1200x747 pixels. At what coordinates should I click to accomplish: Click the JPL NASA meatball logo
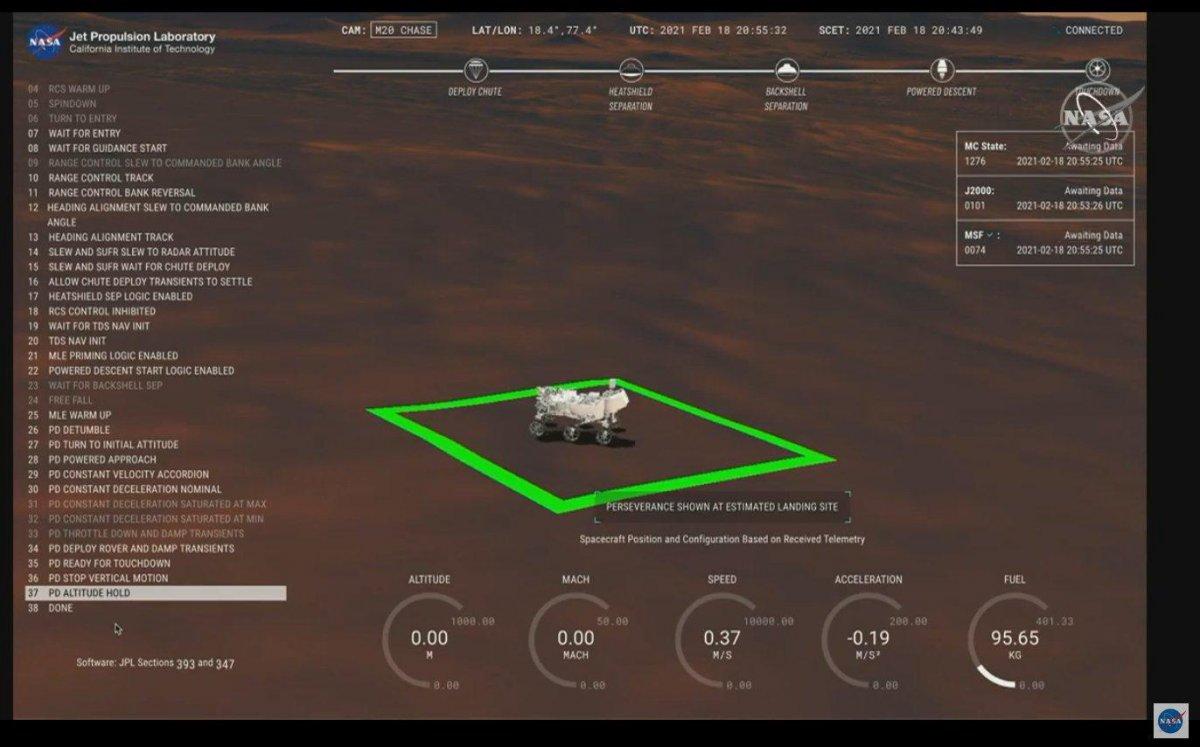tap(41, 41)
